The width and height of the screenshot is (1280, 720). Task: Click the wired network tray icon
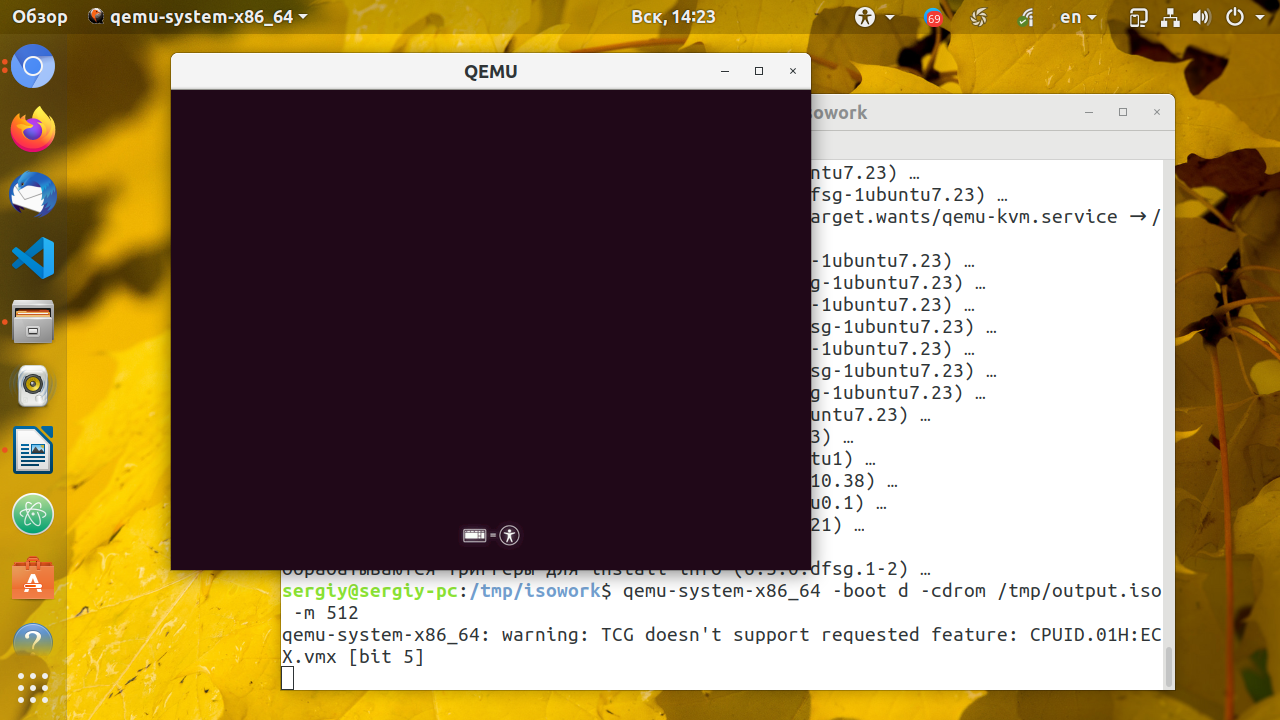1170,17
